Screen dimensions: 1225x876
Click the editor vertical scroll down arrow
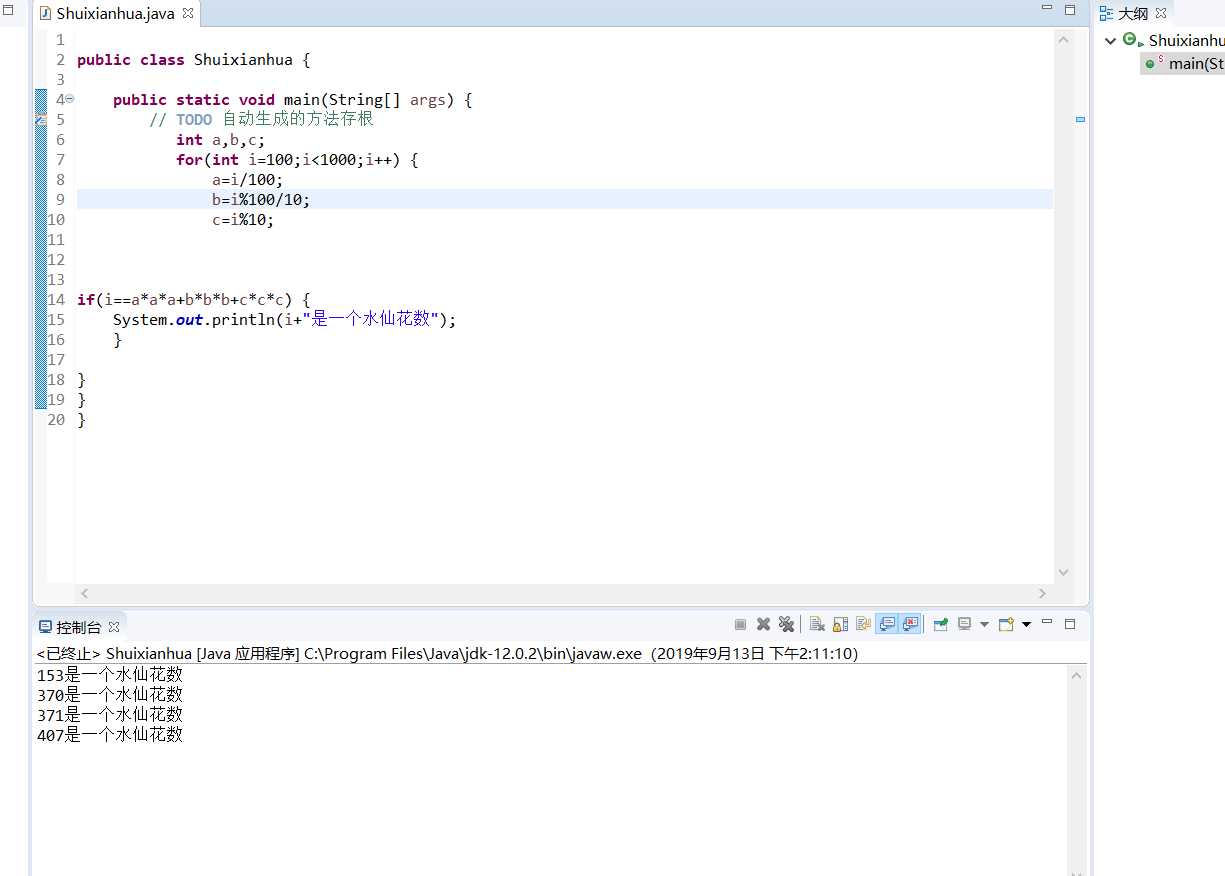tap(1063, 572)
